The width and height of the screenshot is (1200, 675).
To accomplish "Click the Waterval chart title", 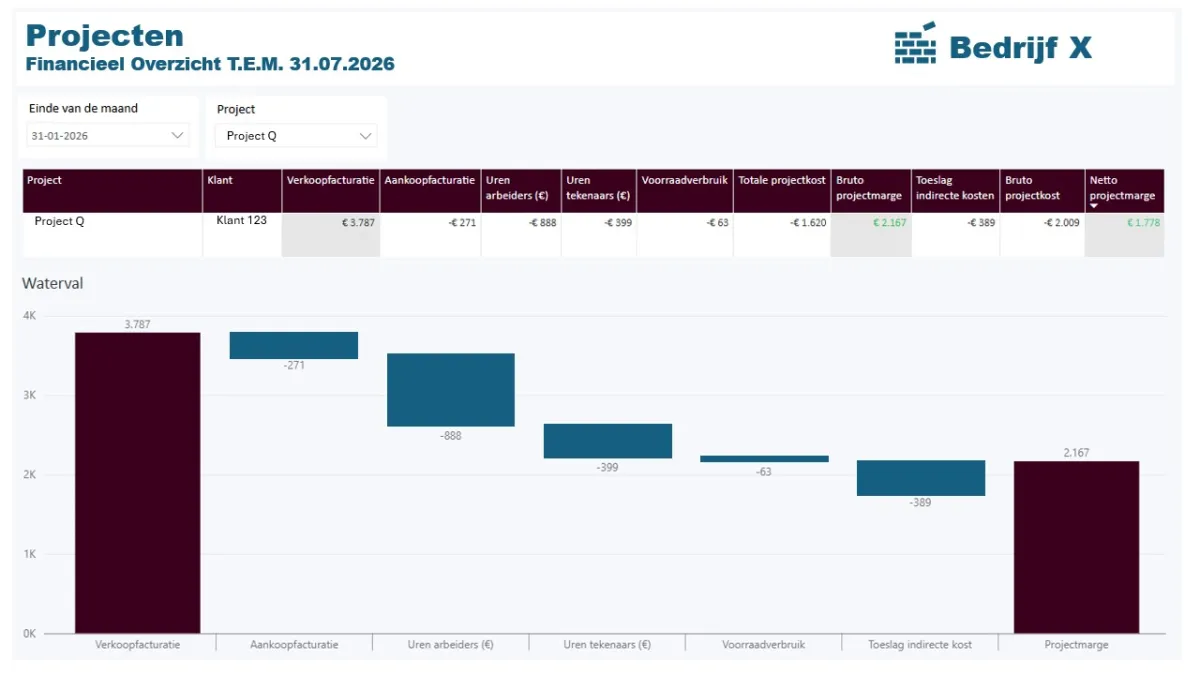I will [x=53, y=284].
